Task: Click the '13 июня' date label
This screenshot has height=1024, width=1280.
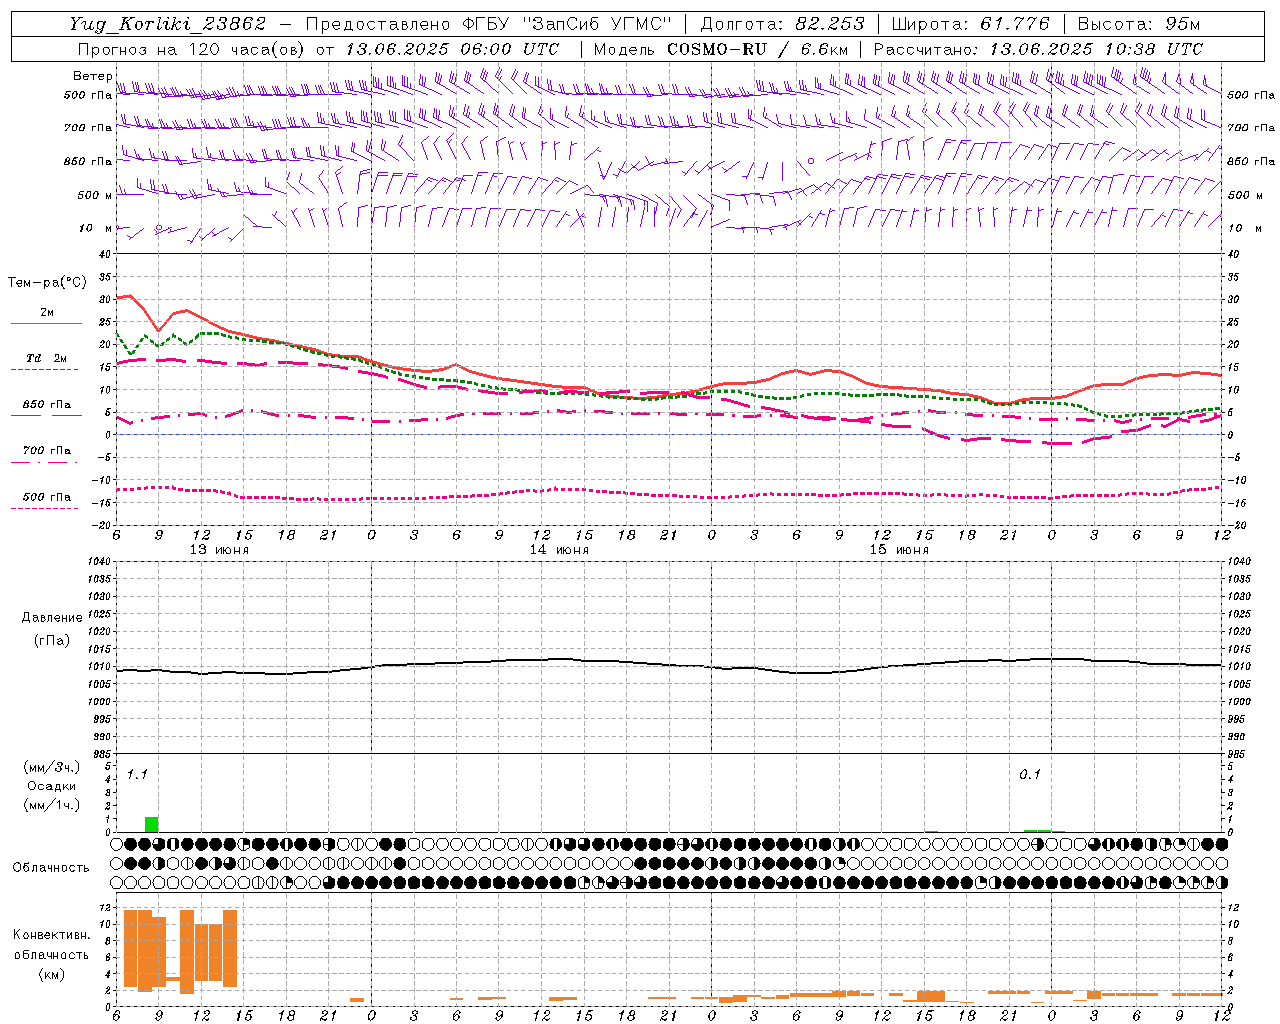Action: pos(219,550)
